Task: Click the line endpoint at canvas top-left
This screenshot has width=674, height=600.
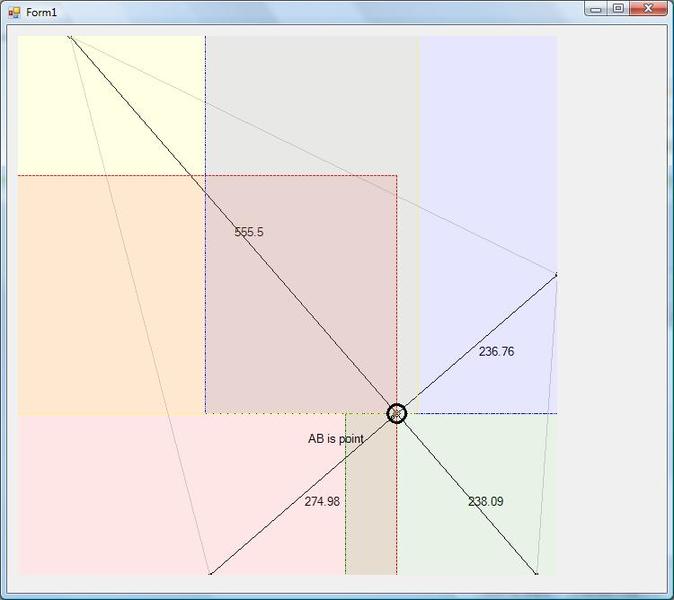Action: click(69, 37)
